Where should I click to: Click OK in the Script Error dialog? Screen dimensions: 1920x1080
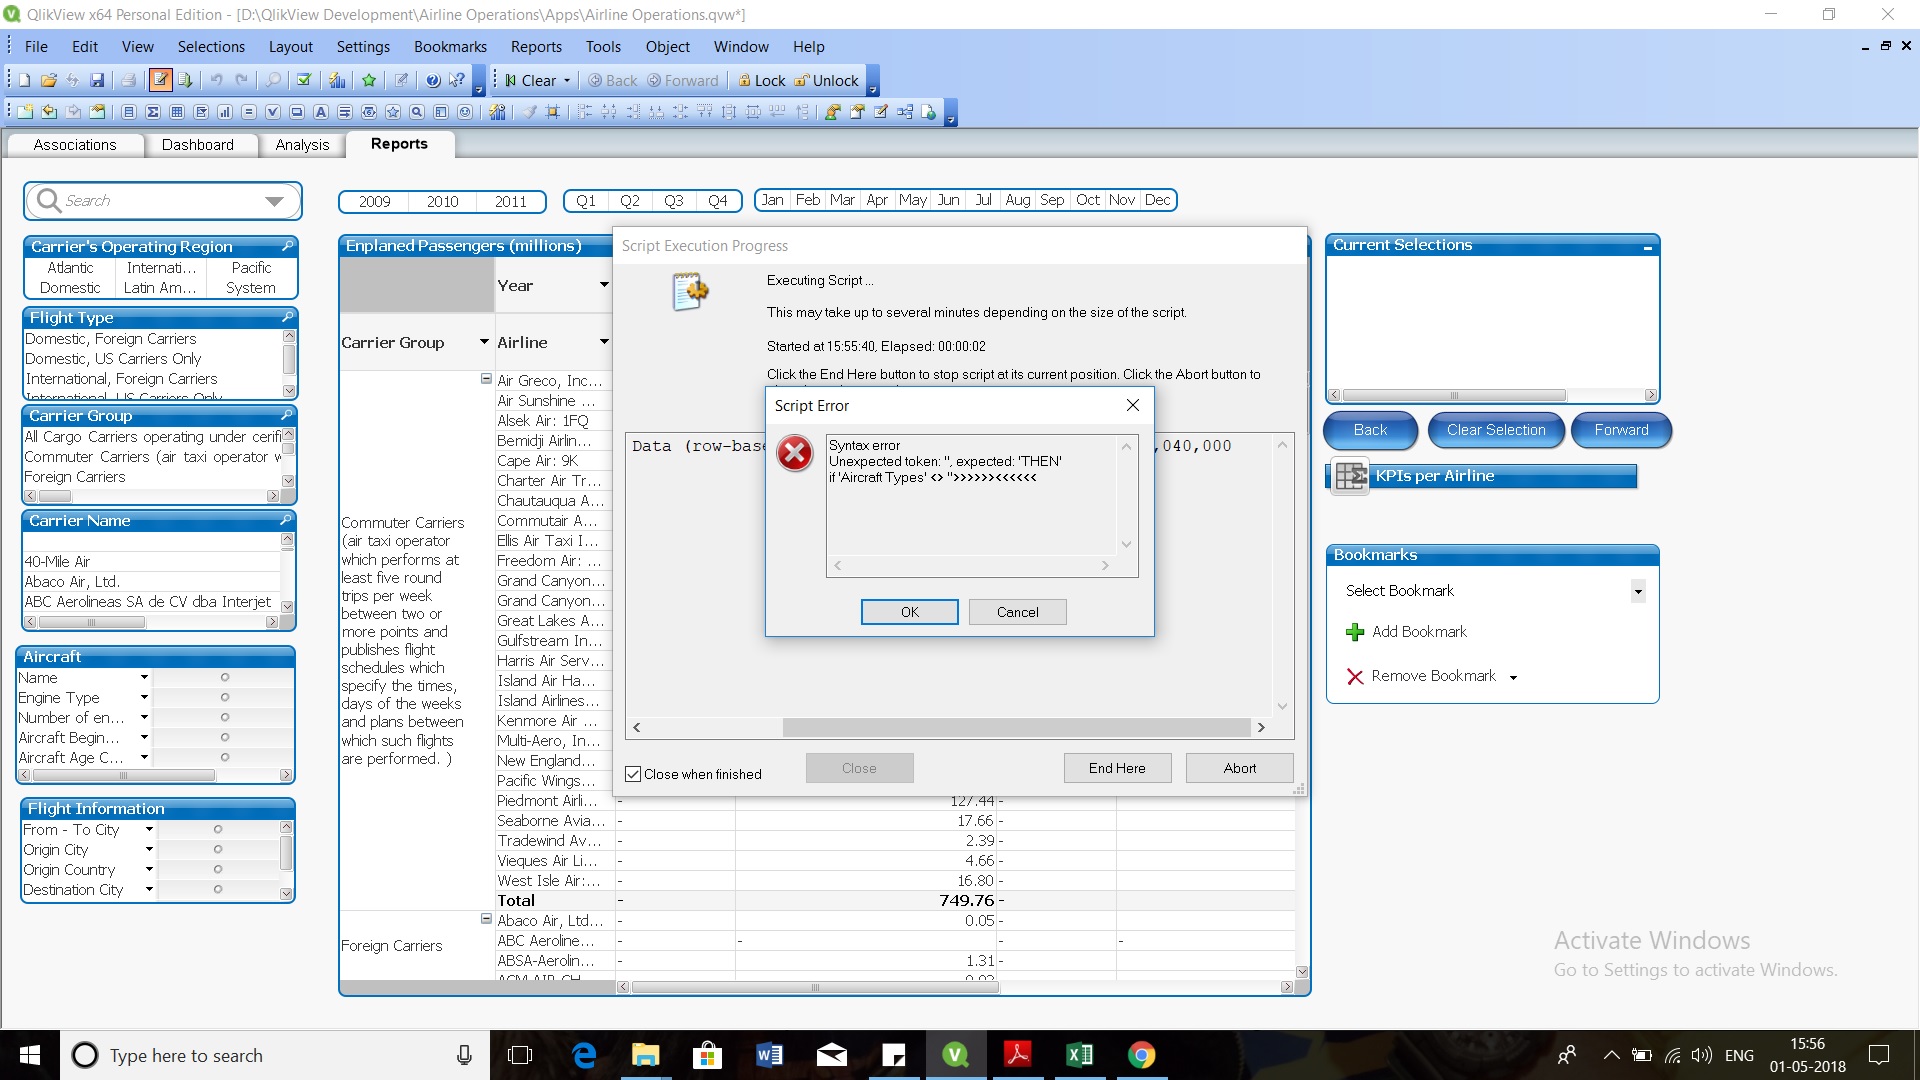(909, 612)
